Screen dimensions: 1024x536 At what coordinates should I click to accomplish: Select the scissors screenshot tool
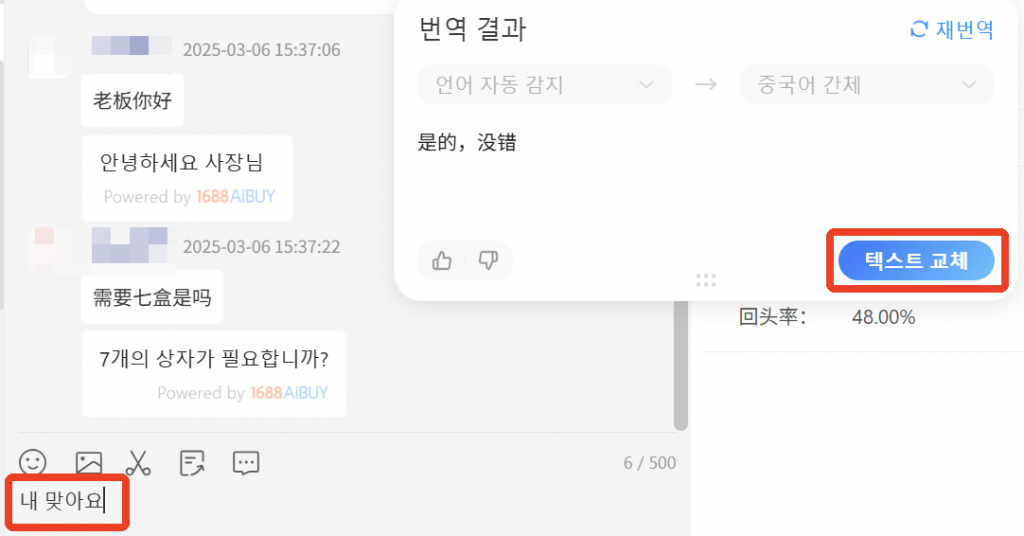[138, 463]
